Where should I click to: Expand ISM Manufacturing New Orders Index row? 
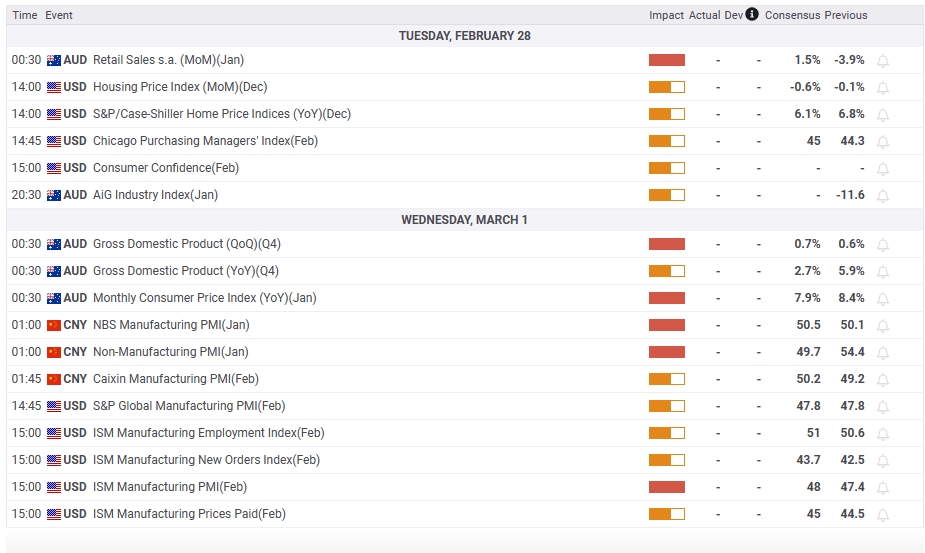(x=206, y=460)
